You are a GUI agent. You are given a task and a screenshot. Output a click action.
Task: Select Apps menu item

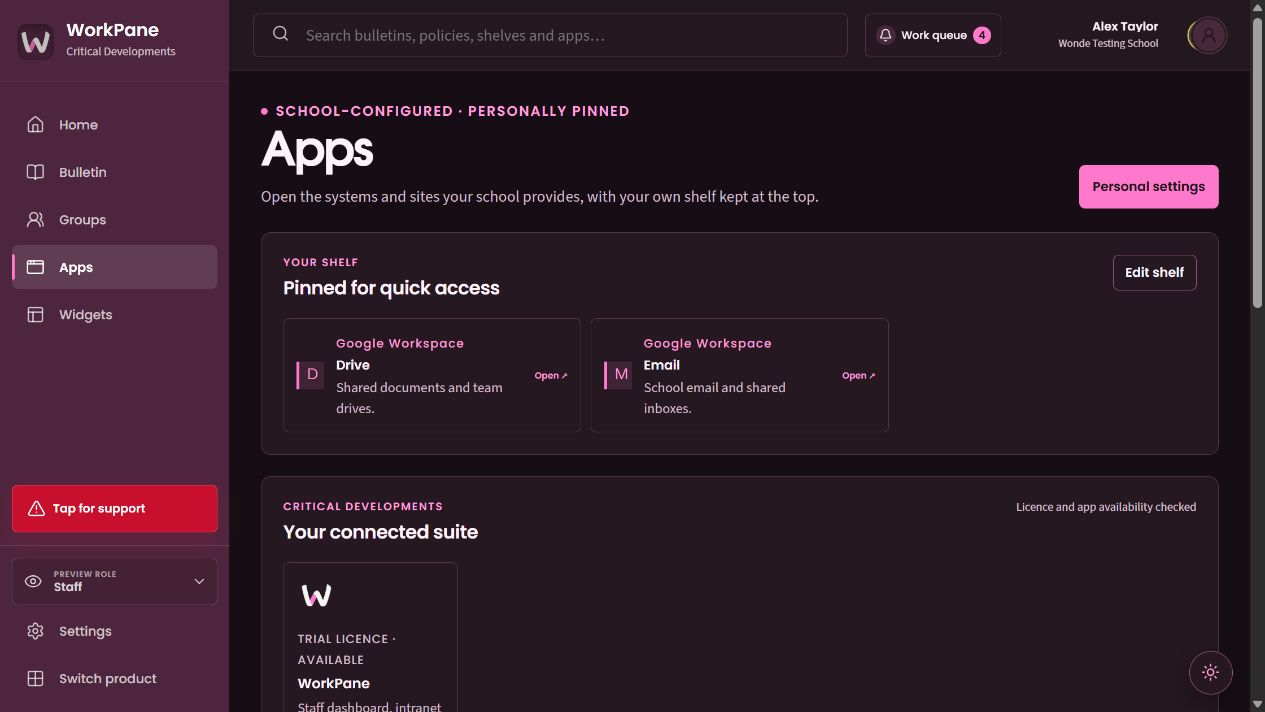[114, 267]
